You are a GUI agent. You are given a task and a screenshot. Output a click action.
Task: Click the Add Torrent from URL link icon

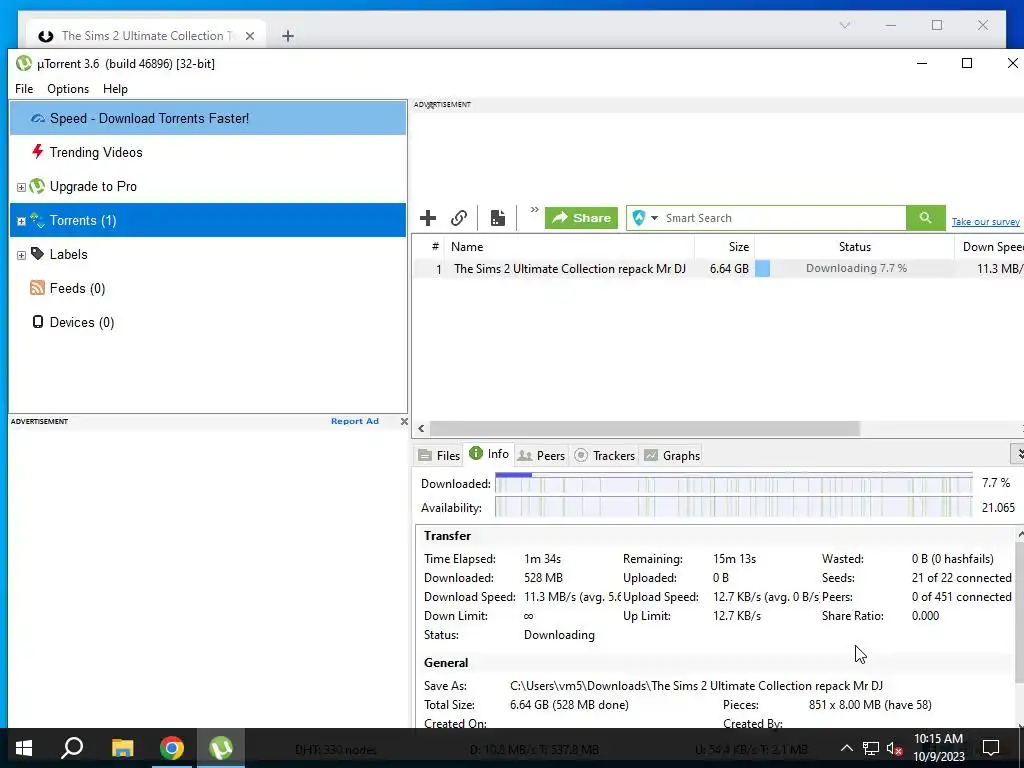[x=459, y=217]
